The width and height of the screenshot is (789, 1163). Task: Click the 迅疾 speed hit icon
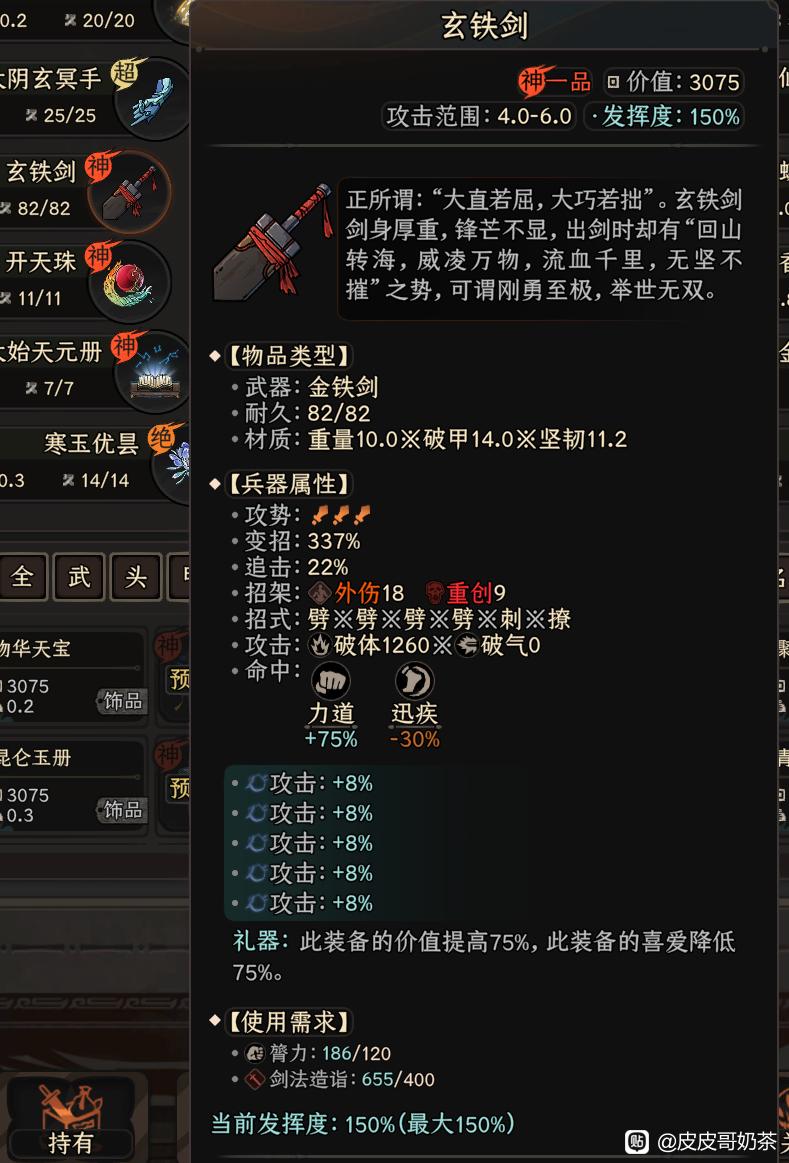click(414, 681)
